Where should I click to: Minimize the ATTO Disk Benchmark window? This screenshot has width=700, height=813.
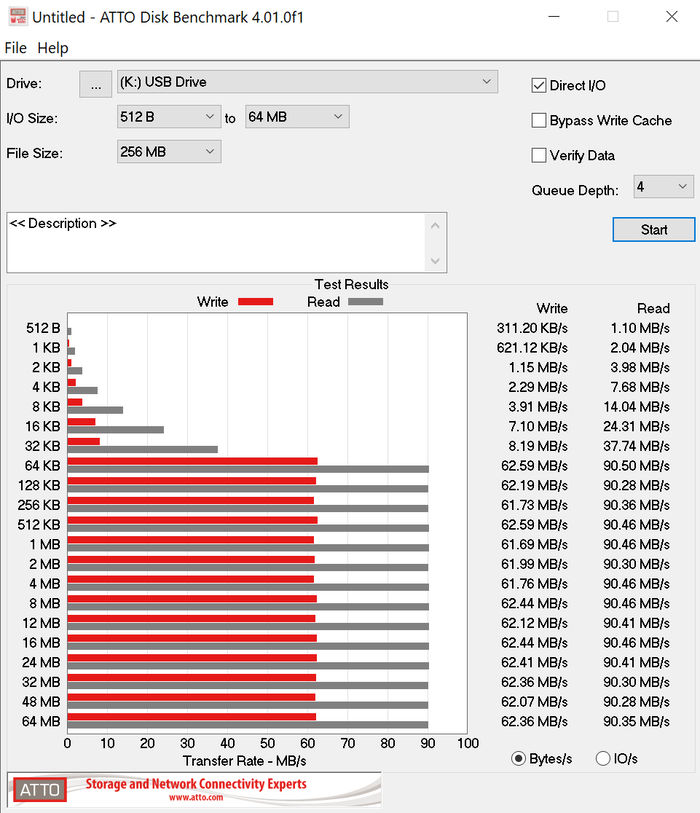(554, 17)
